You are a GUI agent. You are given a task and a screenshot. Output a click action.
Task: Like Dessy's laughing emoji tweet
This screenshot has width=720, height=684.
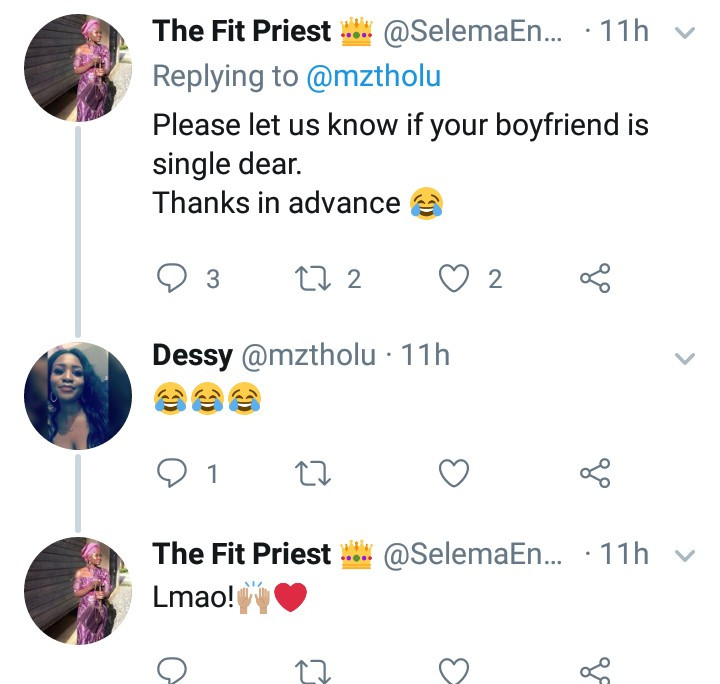click(x=455, y=473)
